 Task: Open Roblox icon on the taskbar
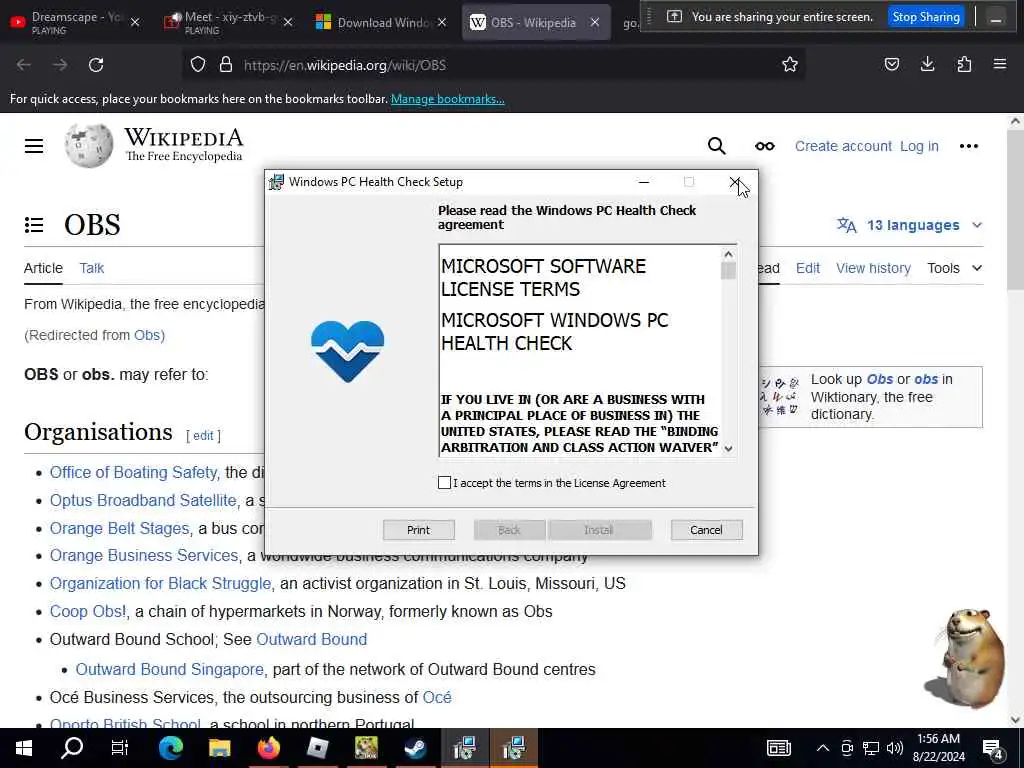[317, 748]
